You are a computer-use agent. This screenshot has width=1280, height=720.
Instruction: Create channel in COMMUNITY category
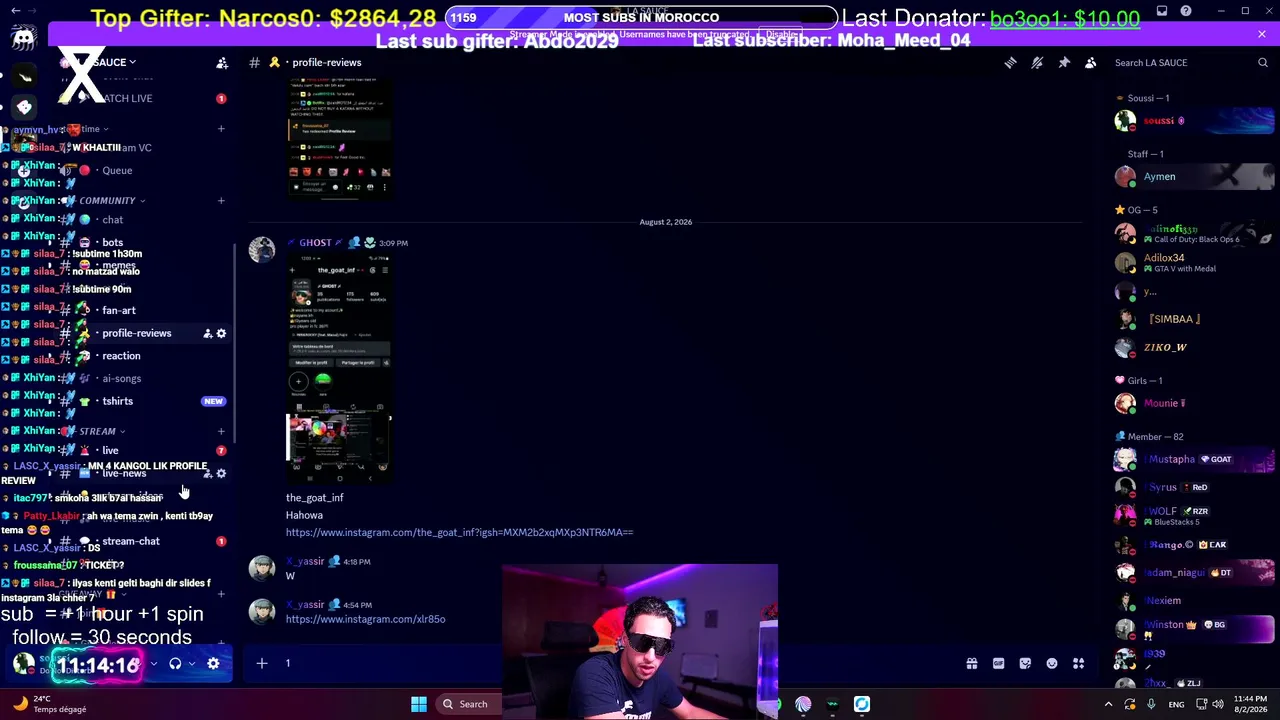point(221,201)
